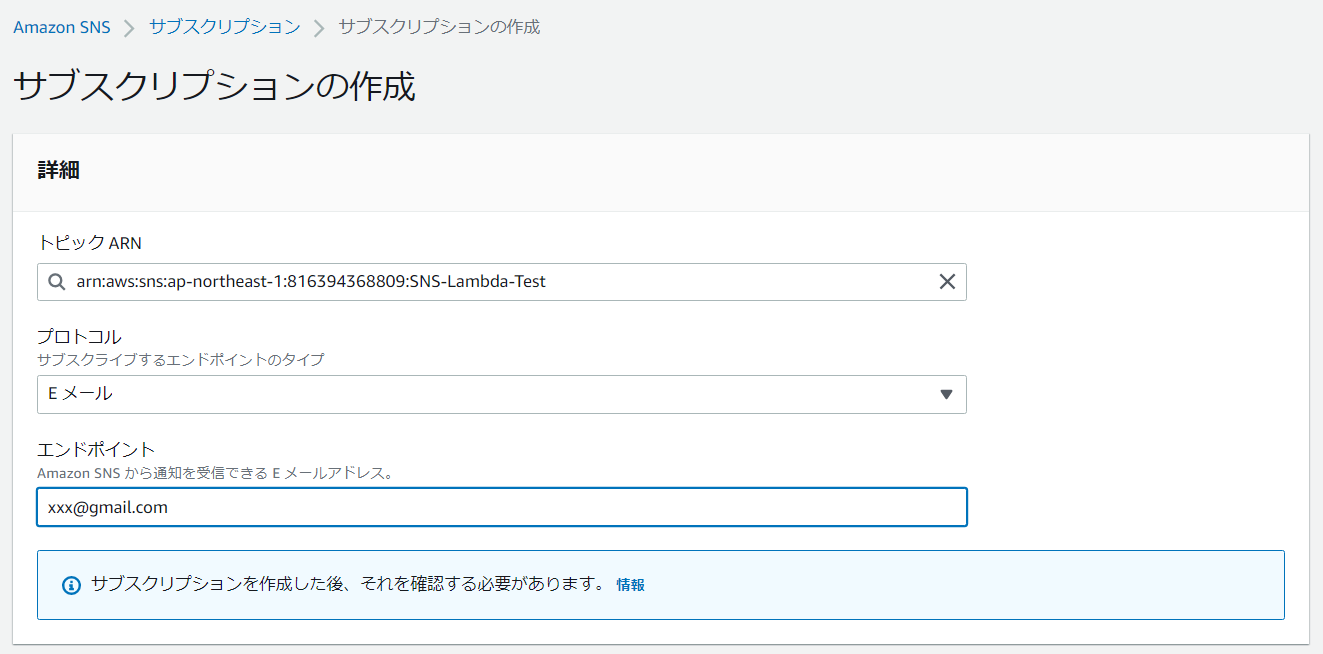Click the エンドポイント email input field

(x=502, y=507)
